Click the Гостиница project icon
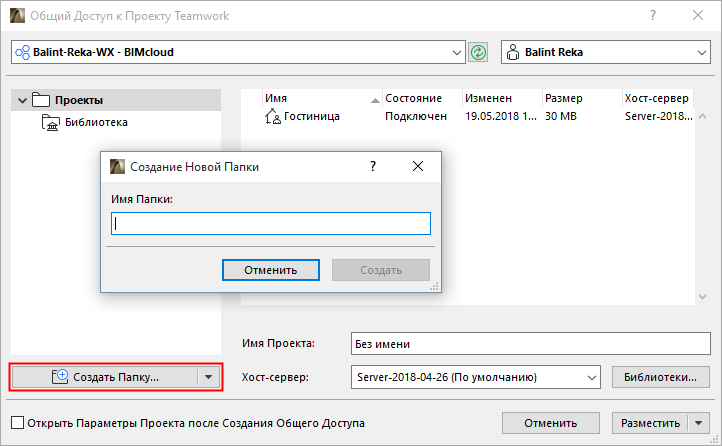 (x=272, y=117)
